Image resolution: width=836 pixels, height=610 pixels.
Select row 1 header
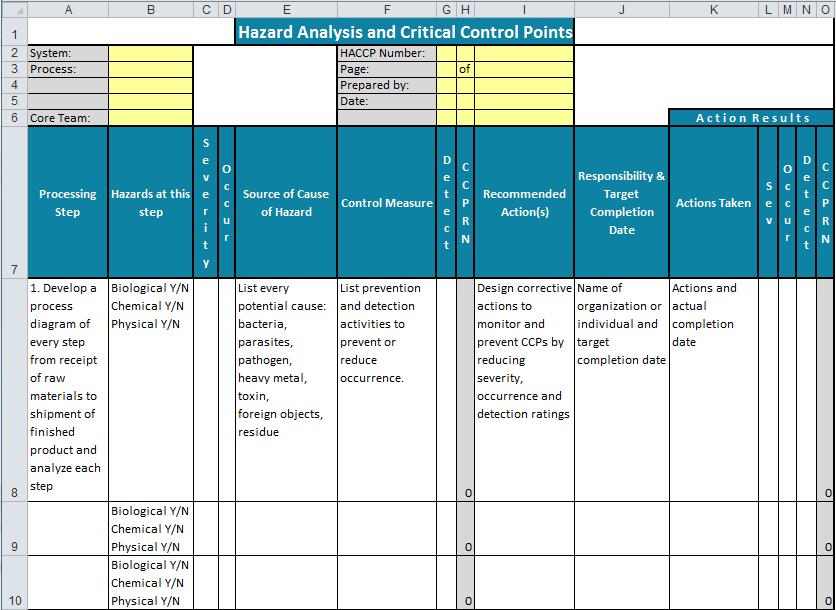[x=14, y=32]
